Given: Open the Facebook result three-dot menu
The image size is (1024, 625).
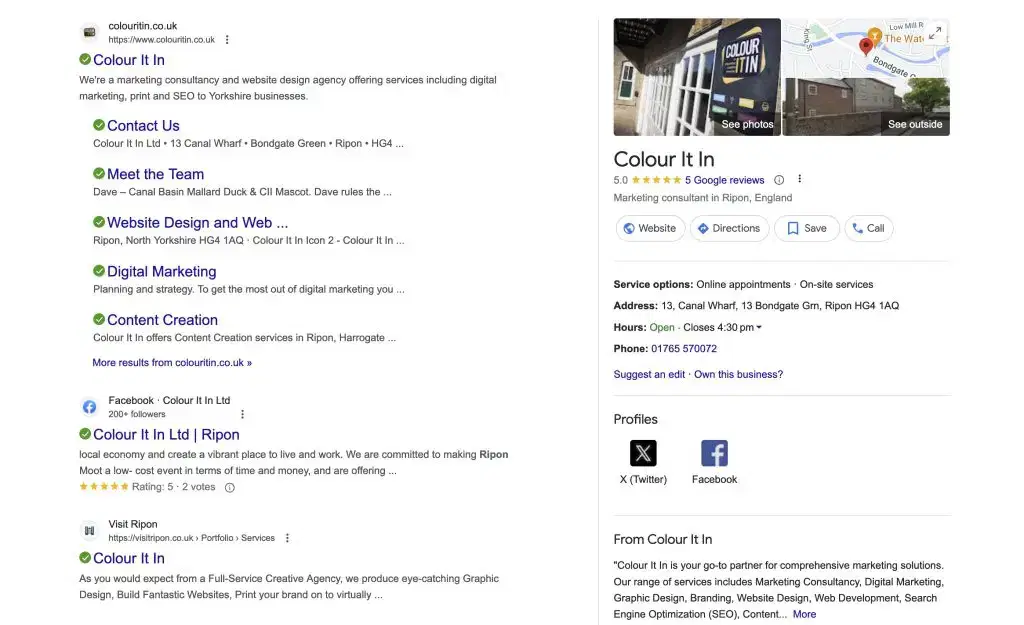Looking at the screenshot, I should (242, 414).
